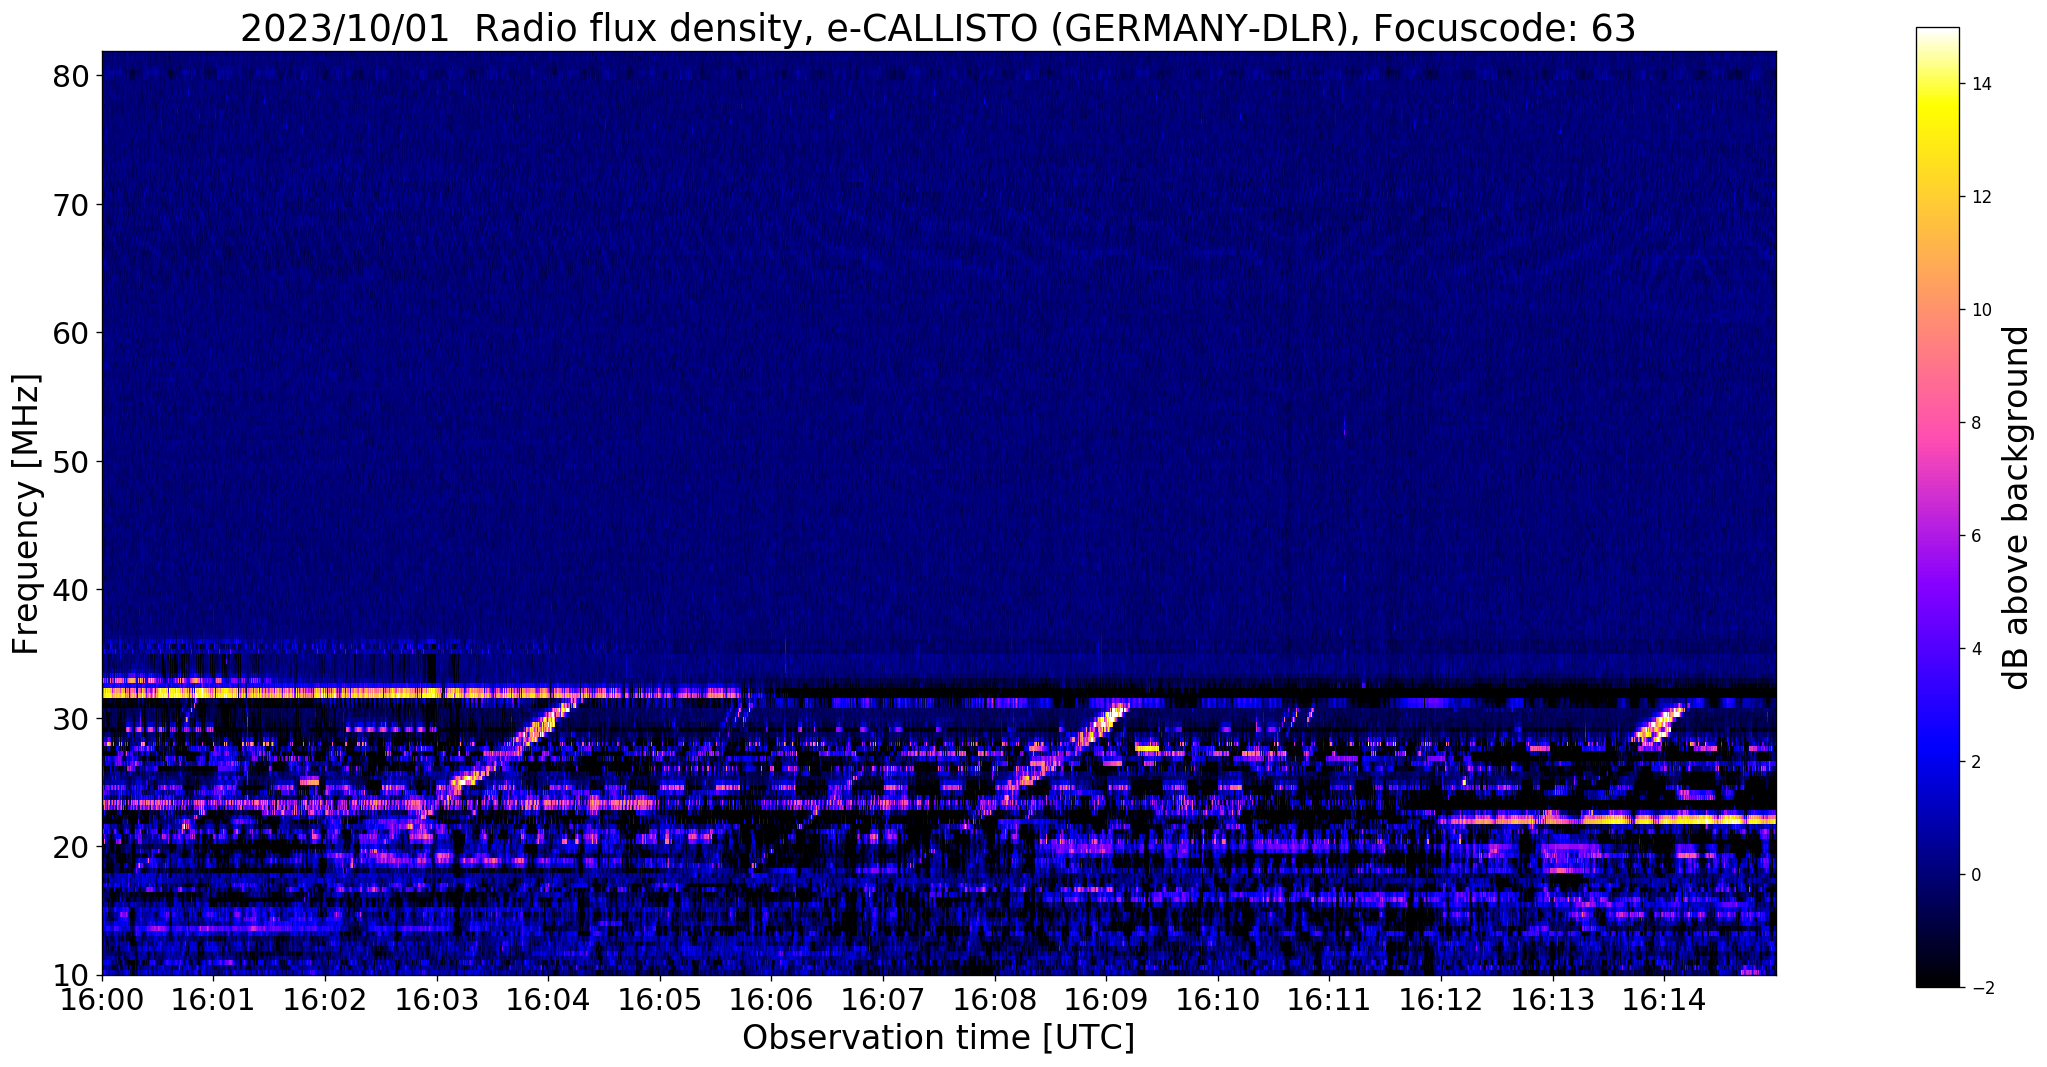
Task: Click the colorbar tick label −2
Action: tap(1981, 988)
